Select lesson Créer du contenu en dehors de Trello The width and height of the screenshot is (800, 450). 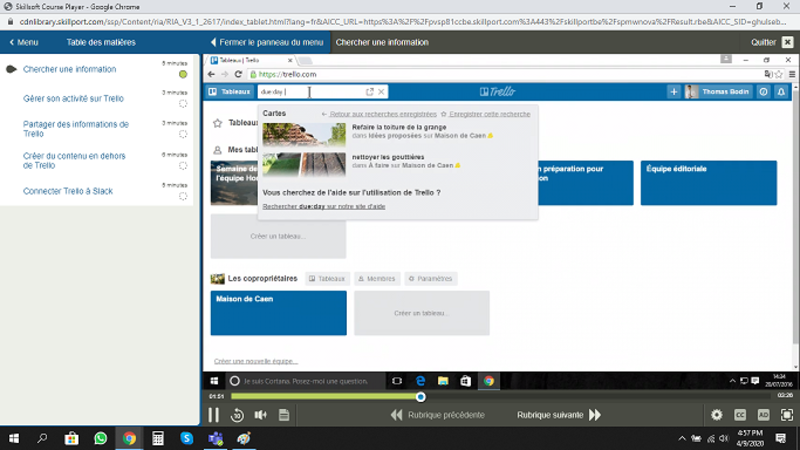[x=74, y=161]
